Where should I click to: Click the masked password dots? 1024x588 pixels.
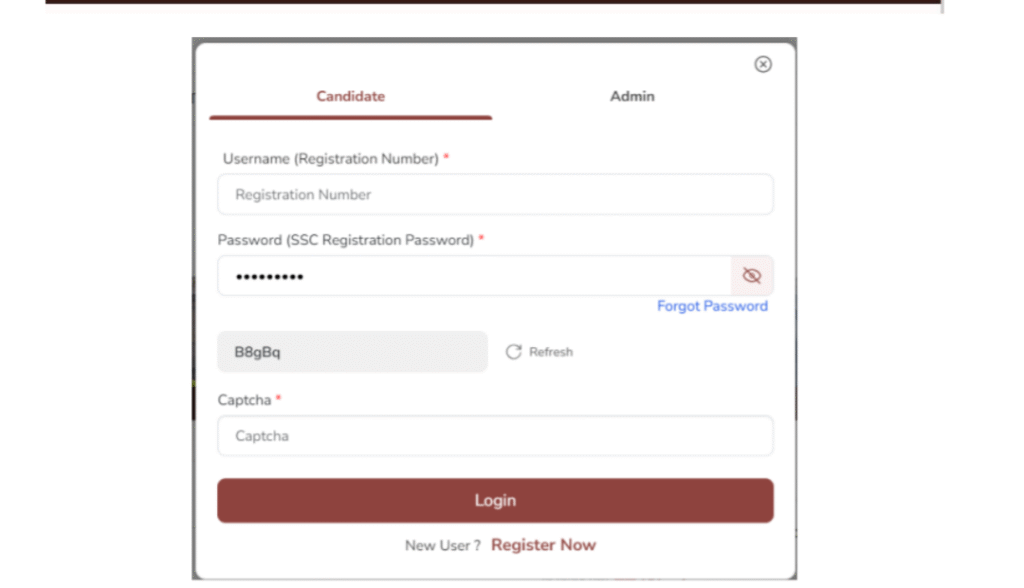pyautogui.click(x=269, y=277)
